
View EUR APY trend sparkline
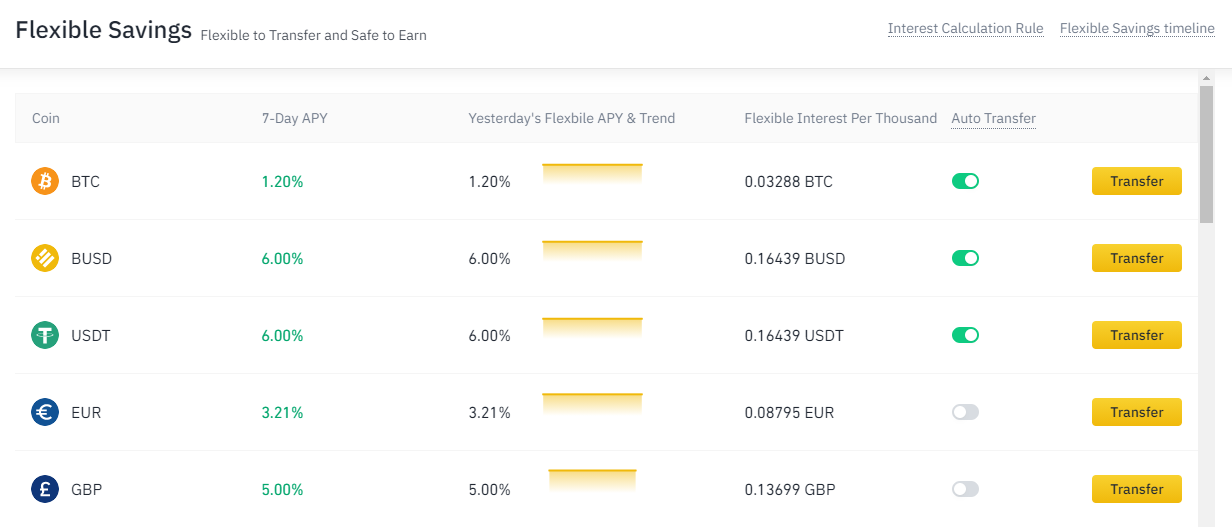click(592, 404)
